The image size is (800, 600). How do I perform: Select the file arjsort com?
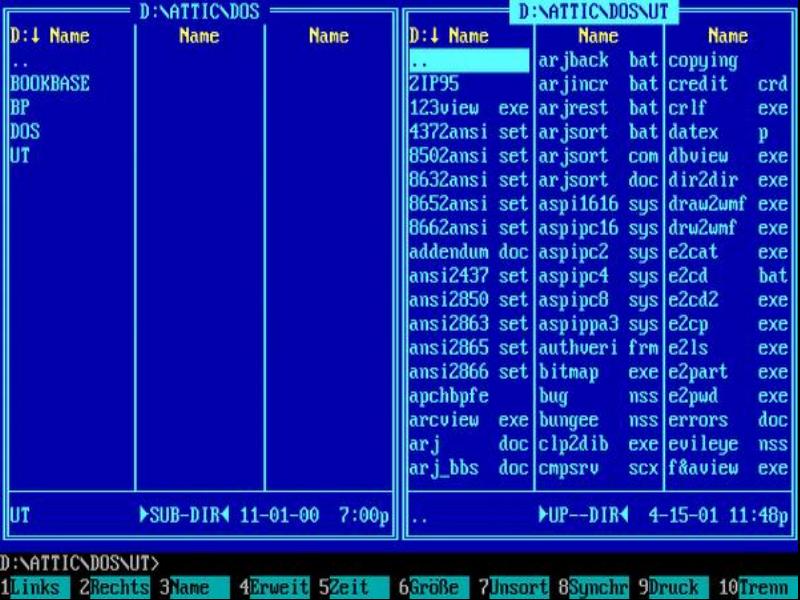[598, 156]
